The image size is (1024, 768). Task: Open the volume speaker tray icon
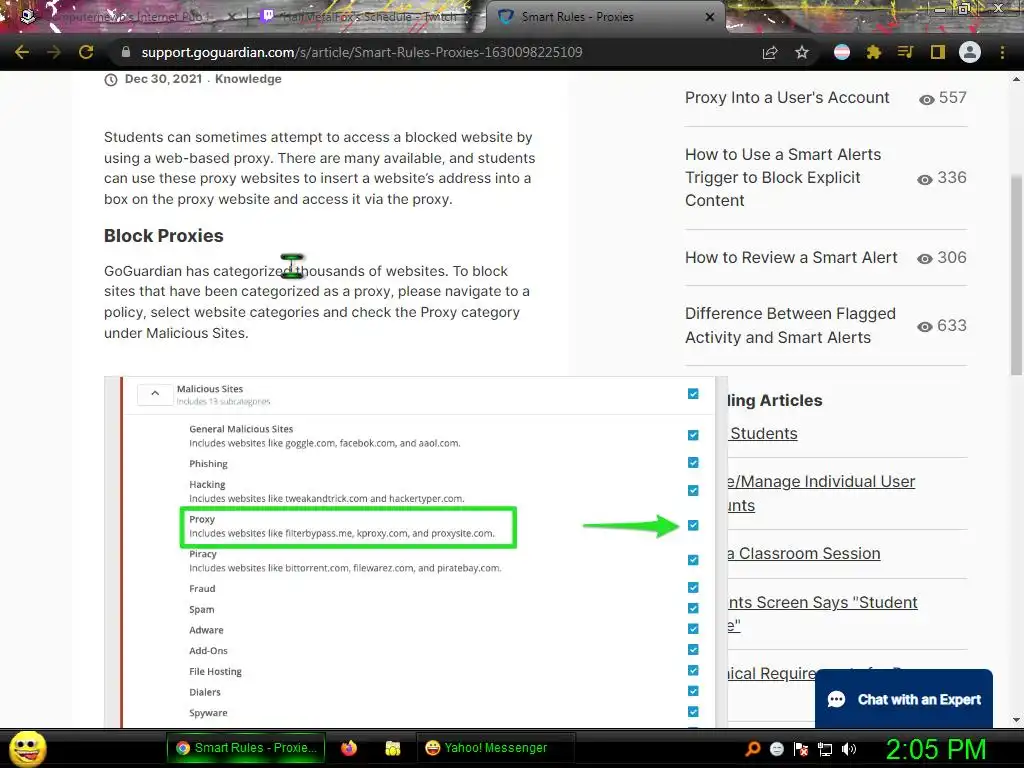(x=849, y=749)
